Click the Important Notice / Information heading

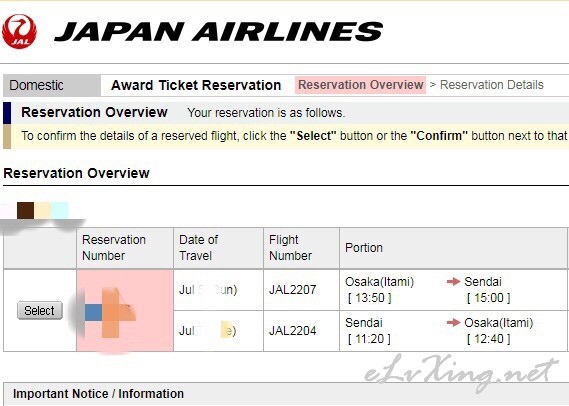[x=98, y=394]
